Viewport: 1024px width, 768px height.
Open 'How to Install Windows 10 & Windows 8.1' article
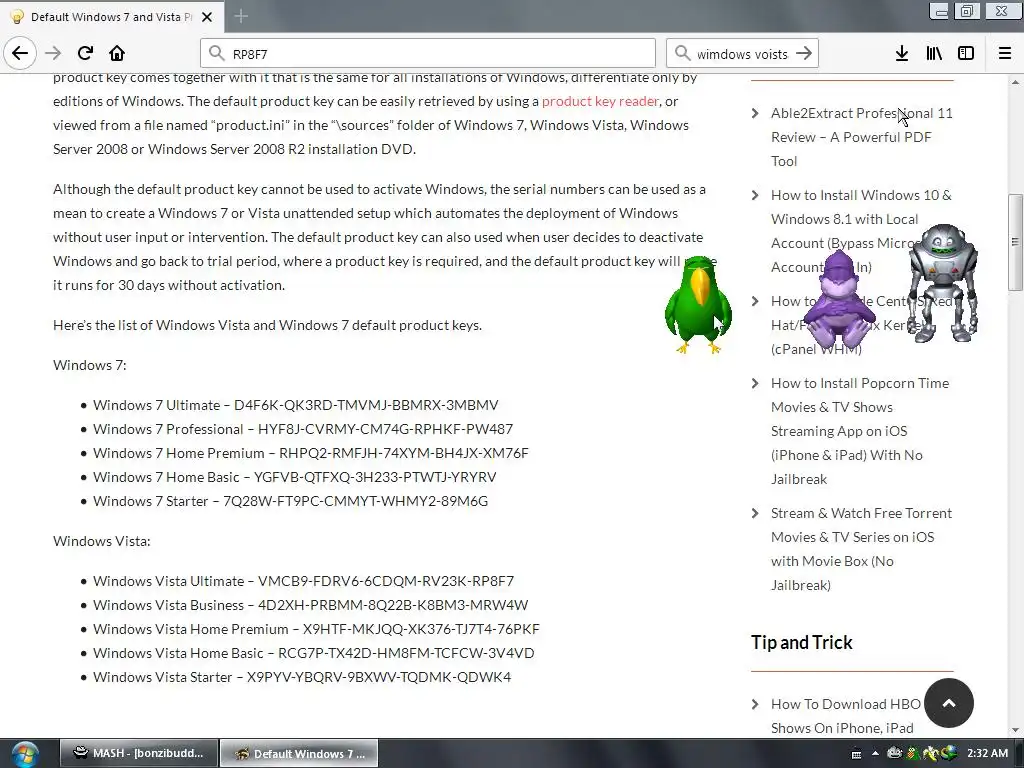(x=861, y=231)
